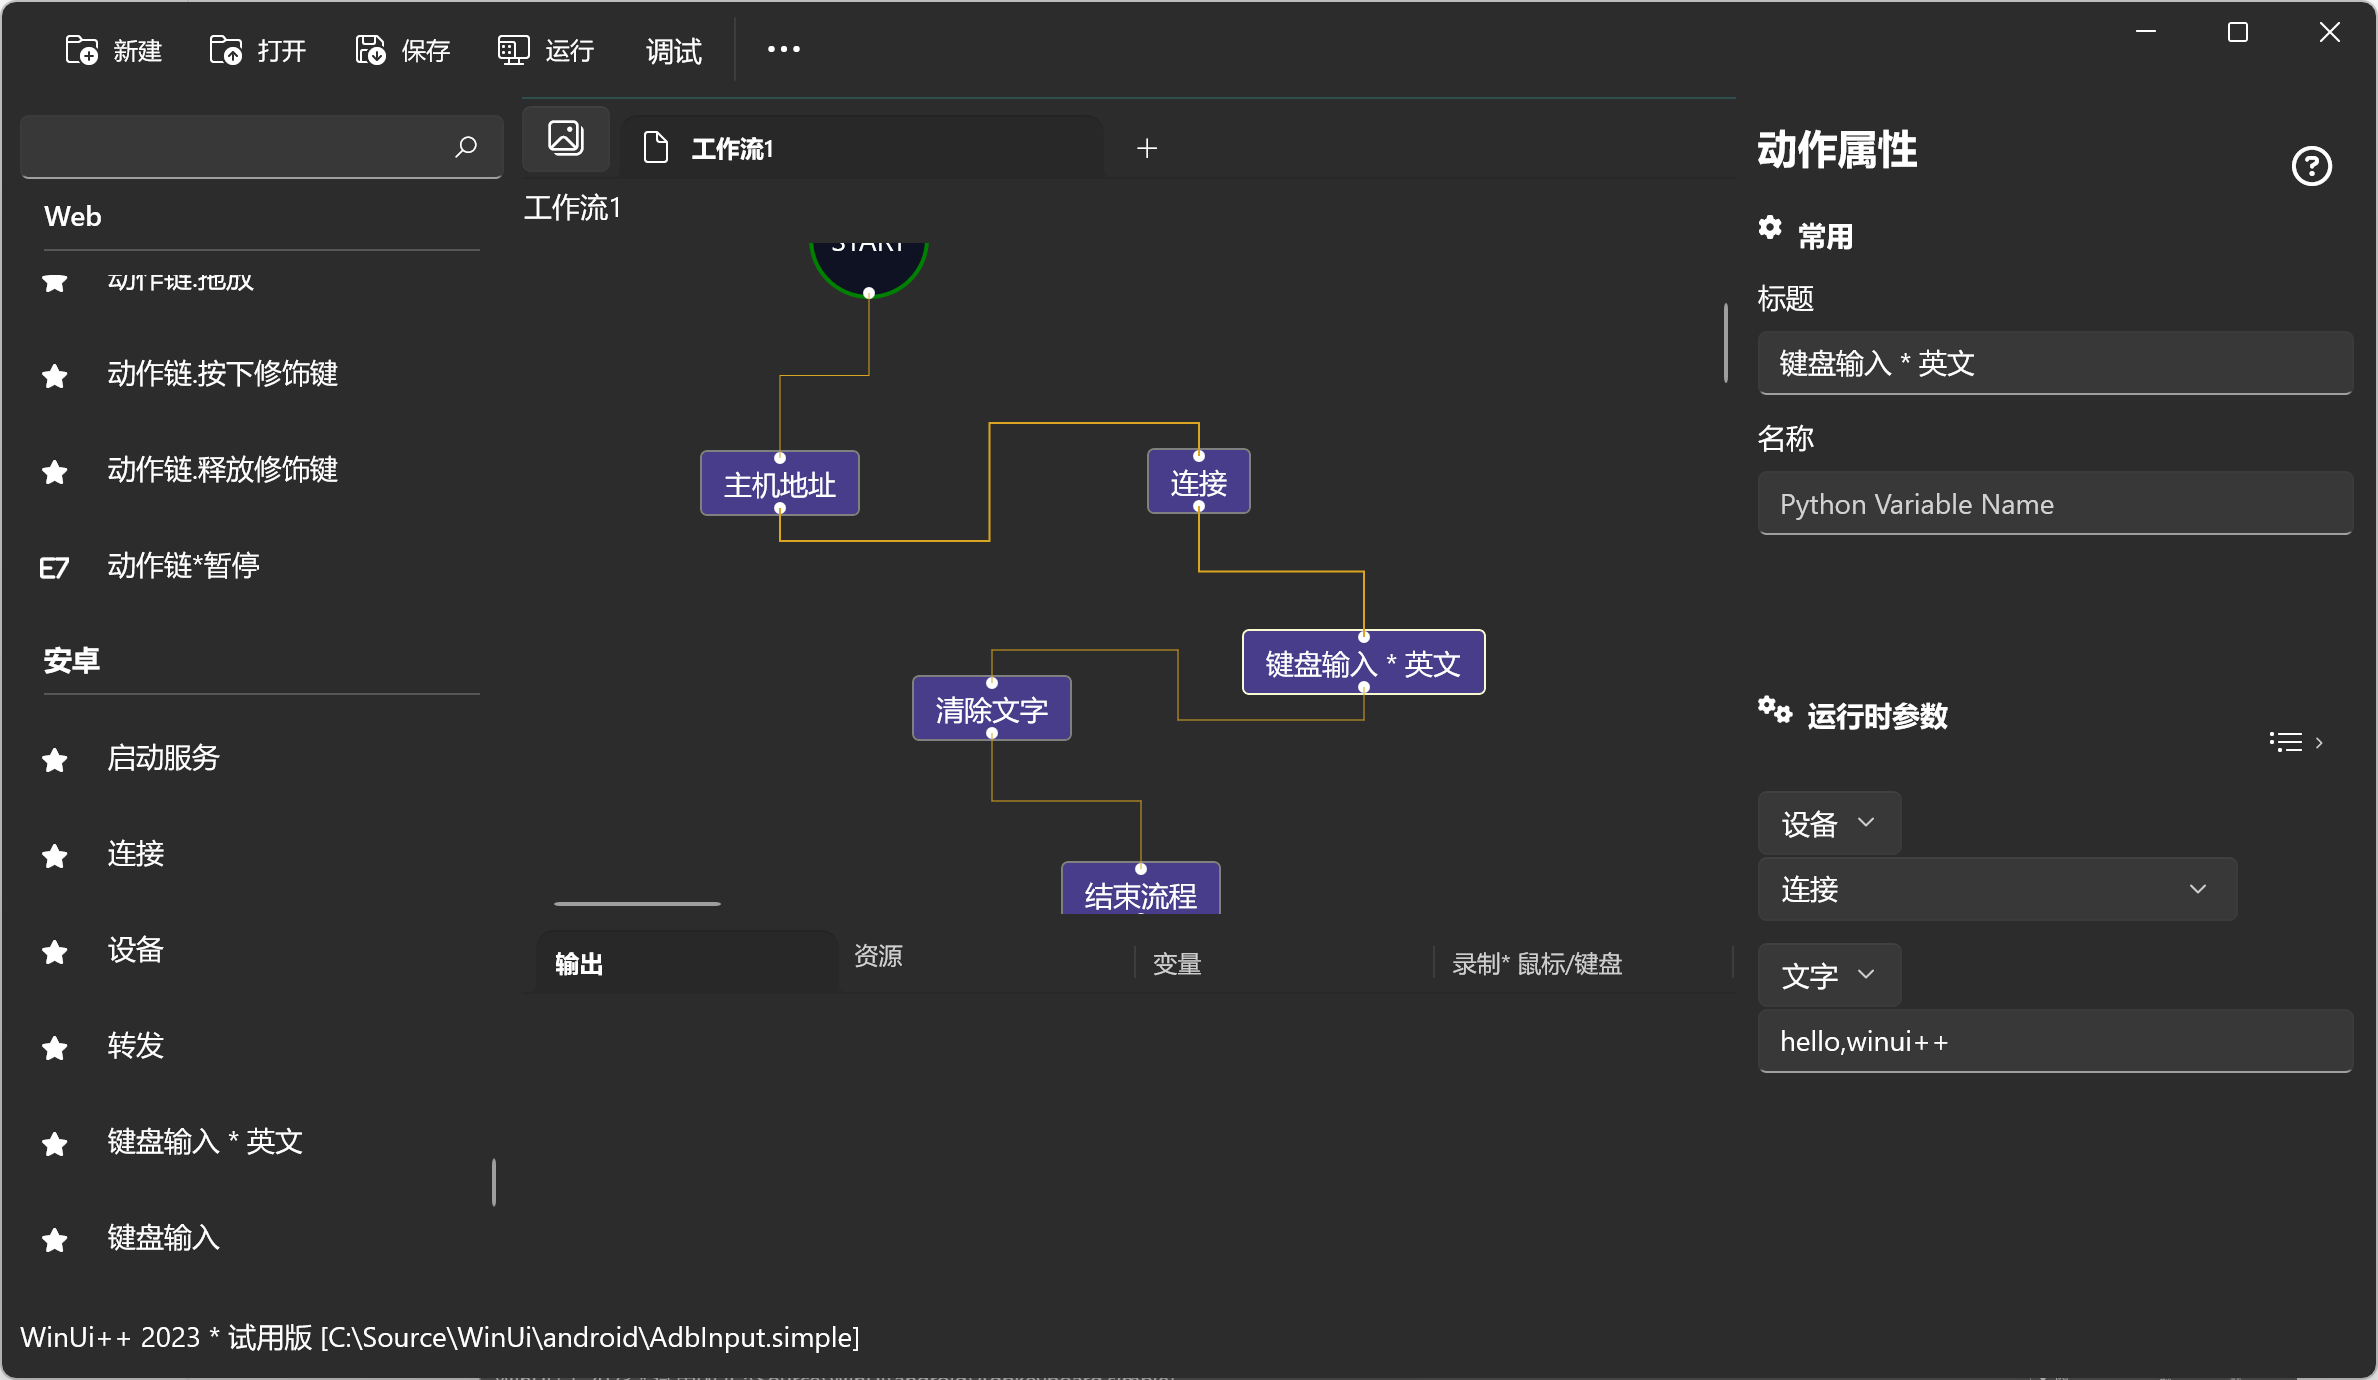
Task: Click the search magnifier icon
Action: click(x=466, y=147)
